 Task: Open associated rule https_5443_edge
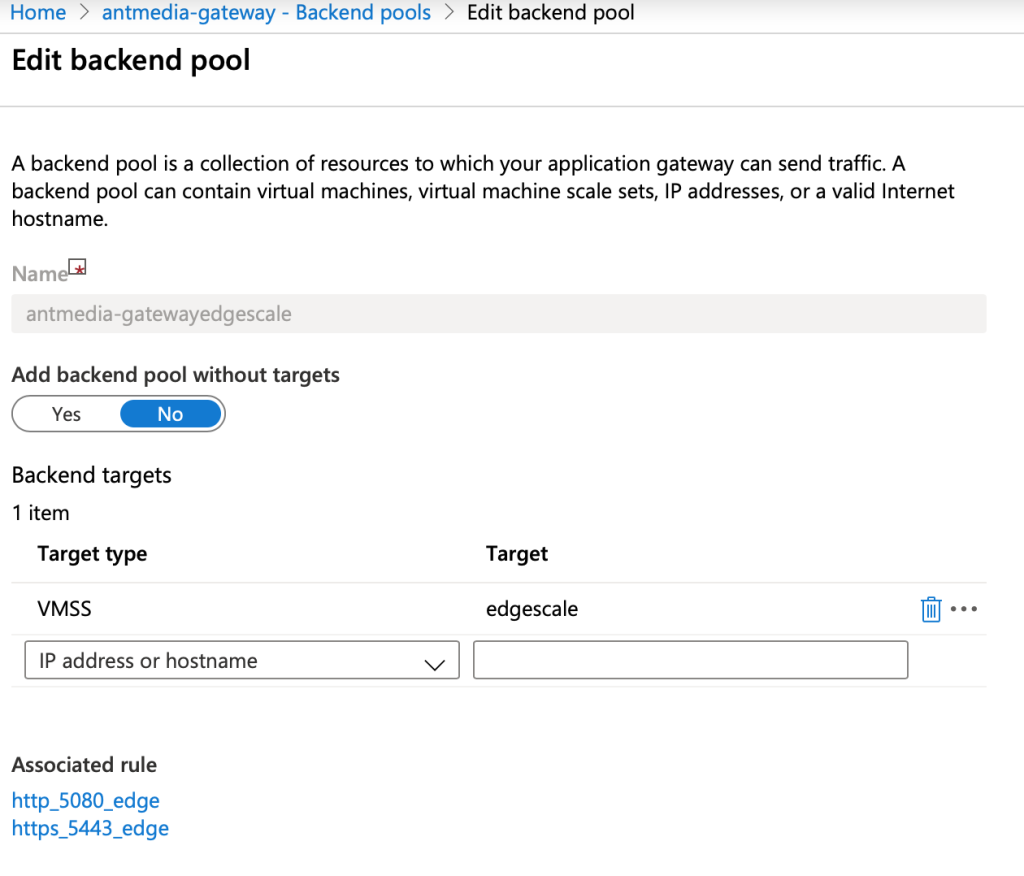point(90,828)
